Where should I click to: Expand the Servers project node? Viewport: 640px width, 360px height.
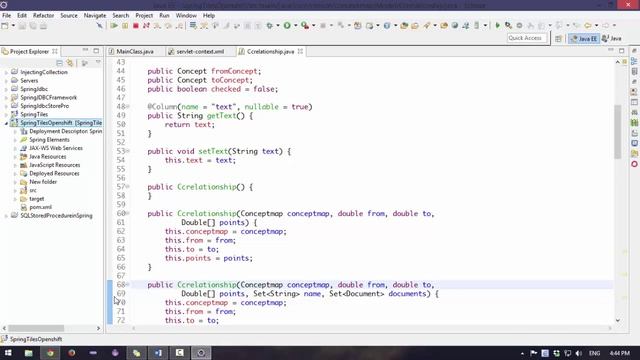point(6,81)
